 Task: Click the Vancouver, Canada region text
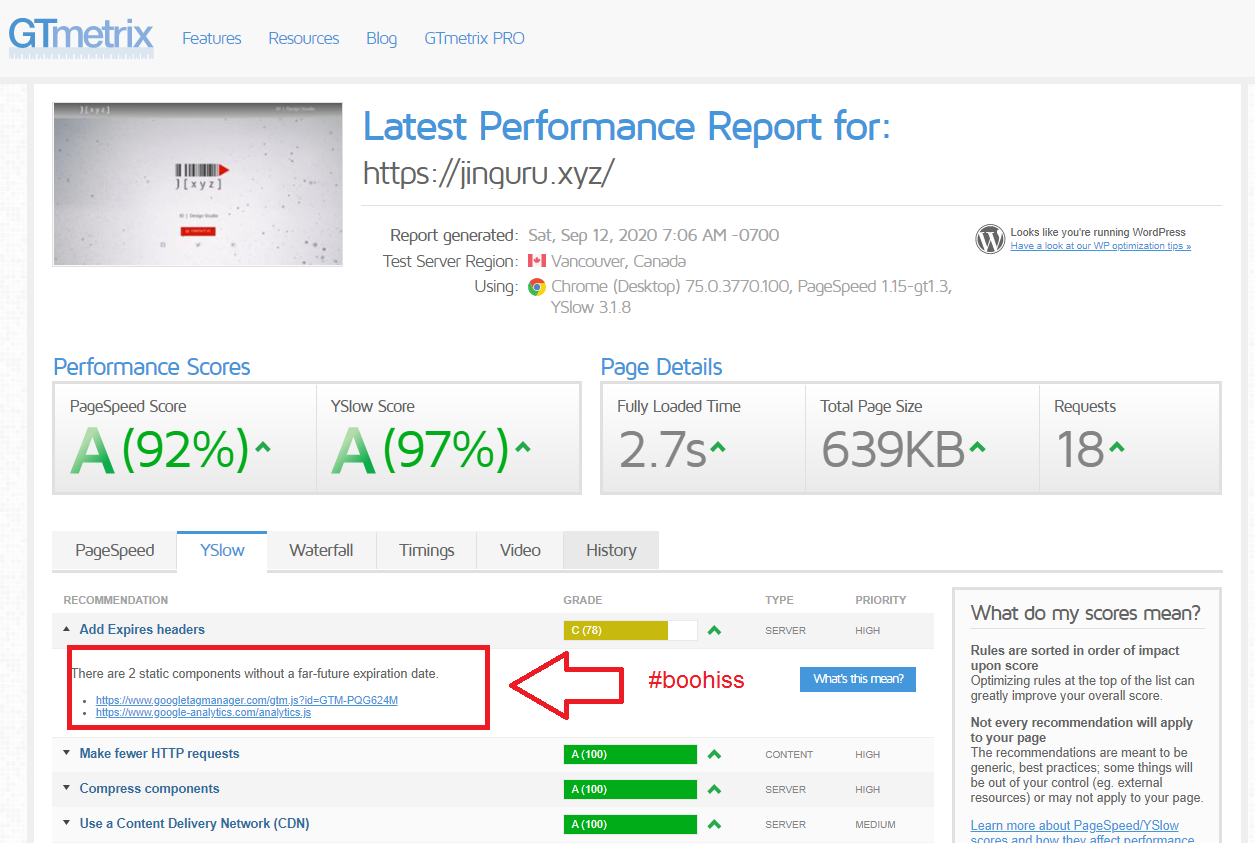point(619,261)
